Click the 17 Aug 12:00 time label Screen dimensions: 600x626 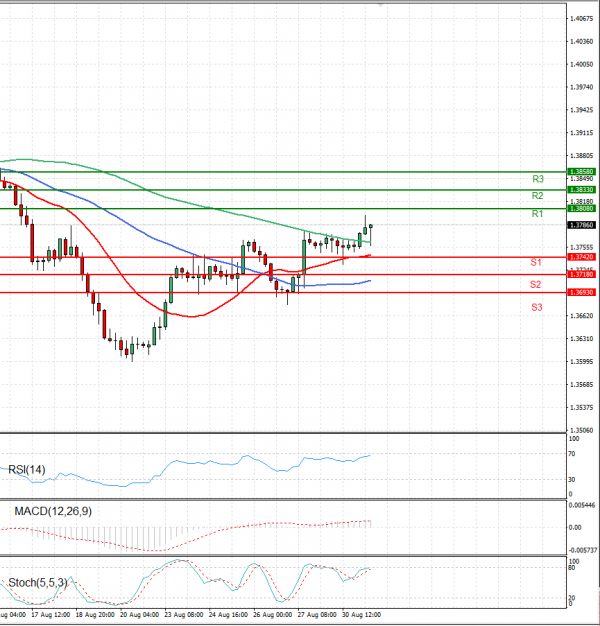(x=51, y=614)
